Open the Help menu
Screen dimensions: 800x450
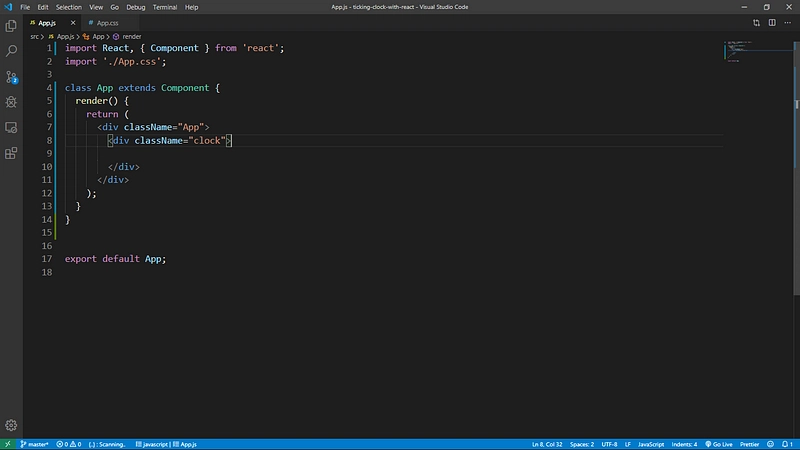click(x=191, y=7)
